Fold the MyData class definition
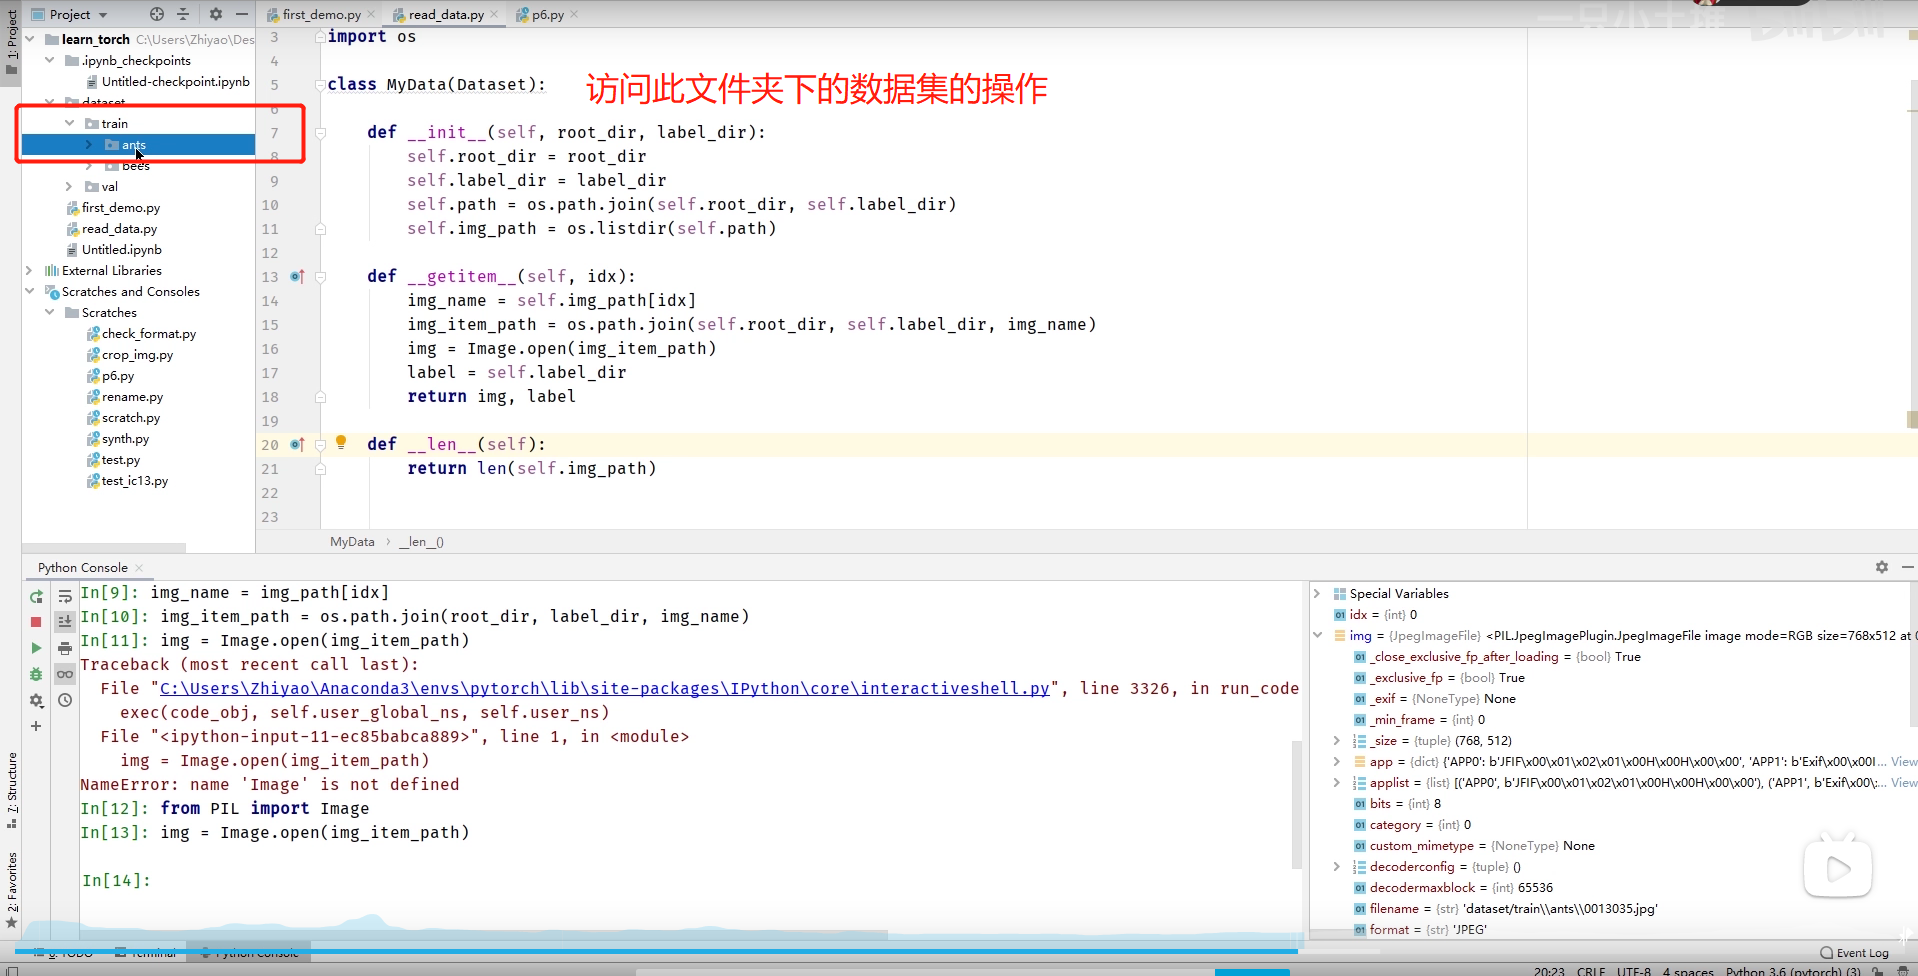Screen dimensions: 1918x976 (321, 84)
